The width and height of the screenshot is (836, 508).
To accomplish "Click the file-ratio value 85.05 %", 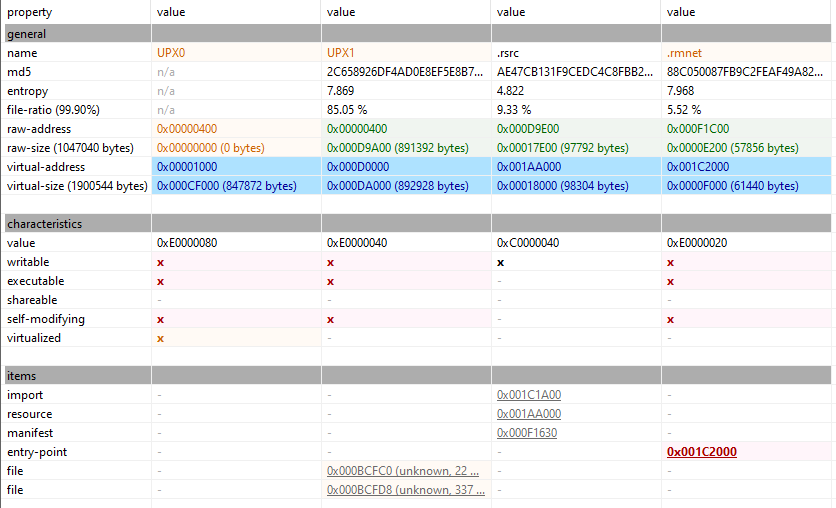I will (x=348, y=110).
